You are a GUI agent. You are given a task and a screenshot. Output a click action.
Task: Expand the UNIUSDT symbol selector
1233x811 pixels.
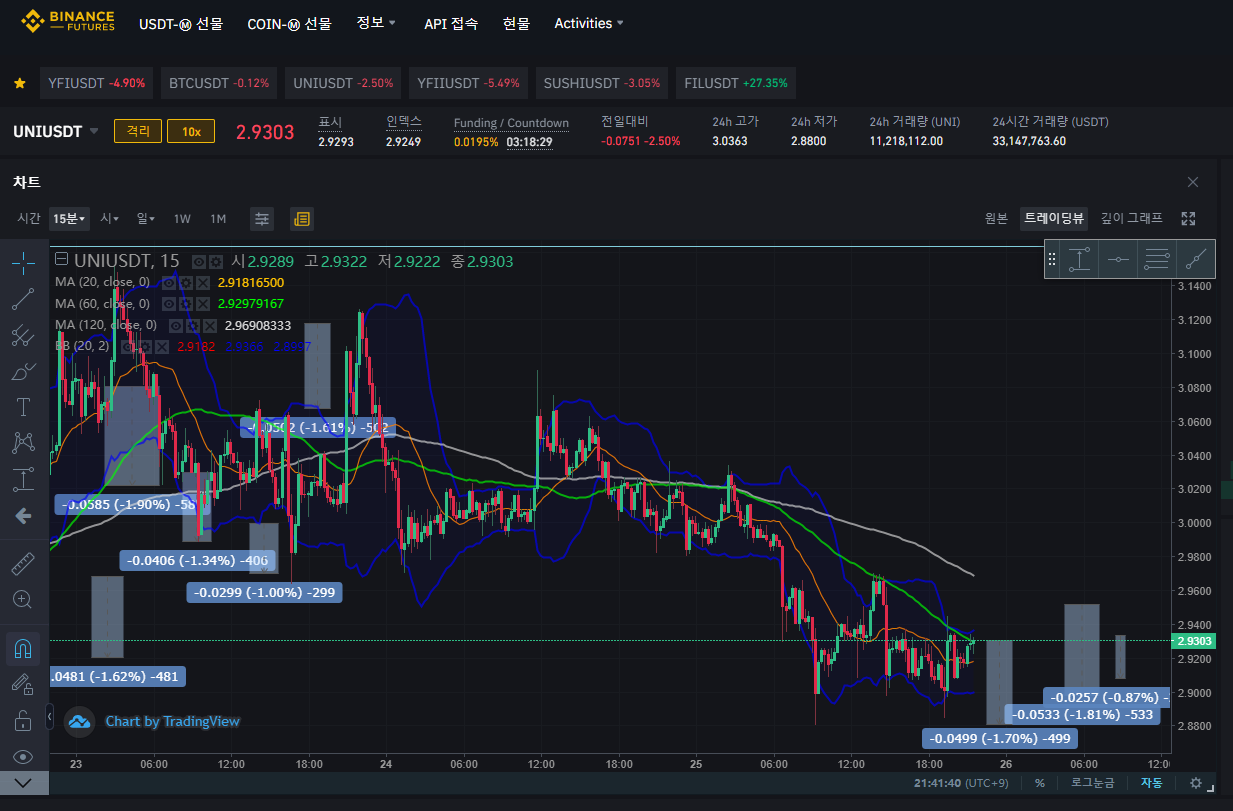pyautogui.click(x=94, y=131)
